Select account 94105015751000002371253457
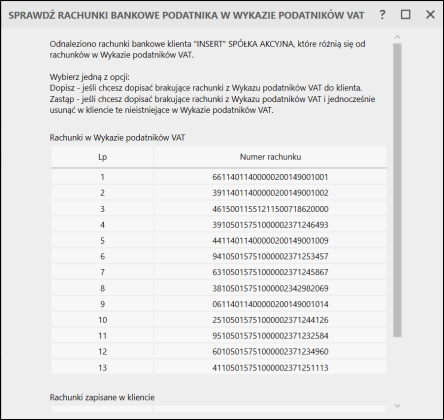 [x=270, y=256]
